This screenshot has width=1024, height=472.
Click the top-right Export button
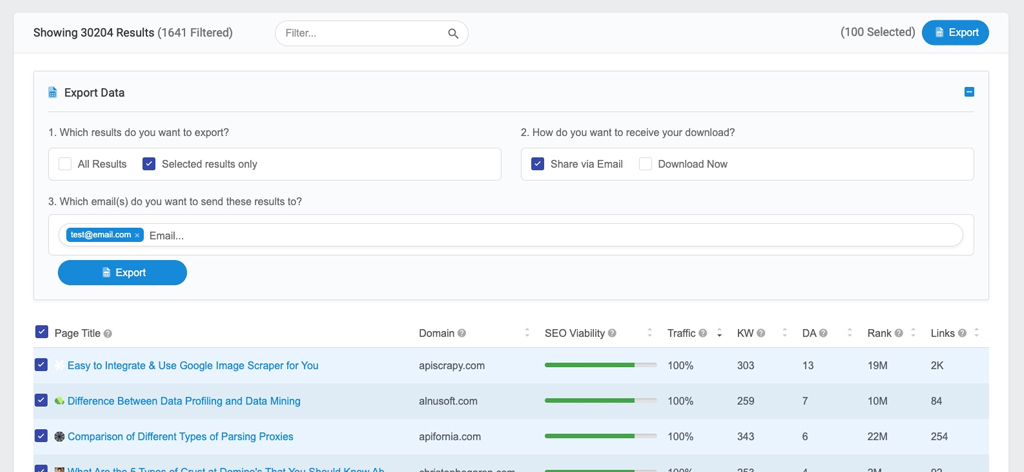(x=955, y=33)
